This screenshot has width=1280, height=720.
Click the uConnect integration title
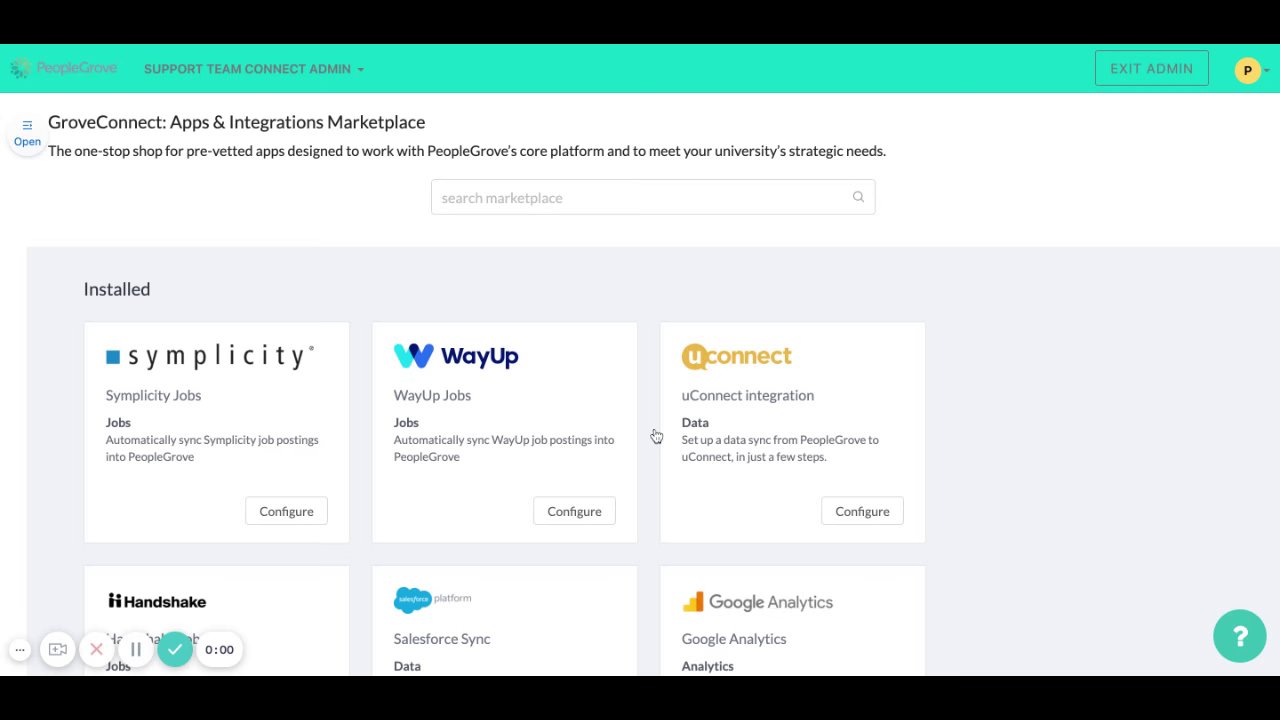pos(747,395)
